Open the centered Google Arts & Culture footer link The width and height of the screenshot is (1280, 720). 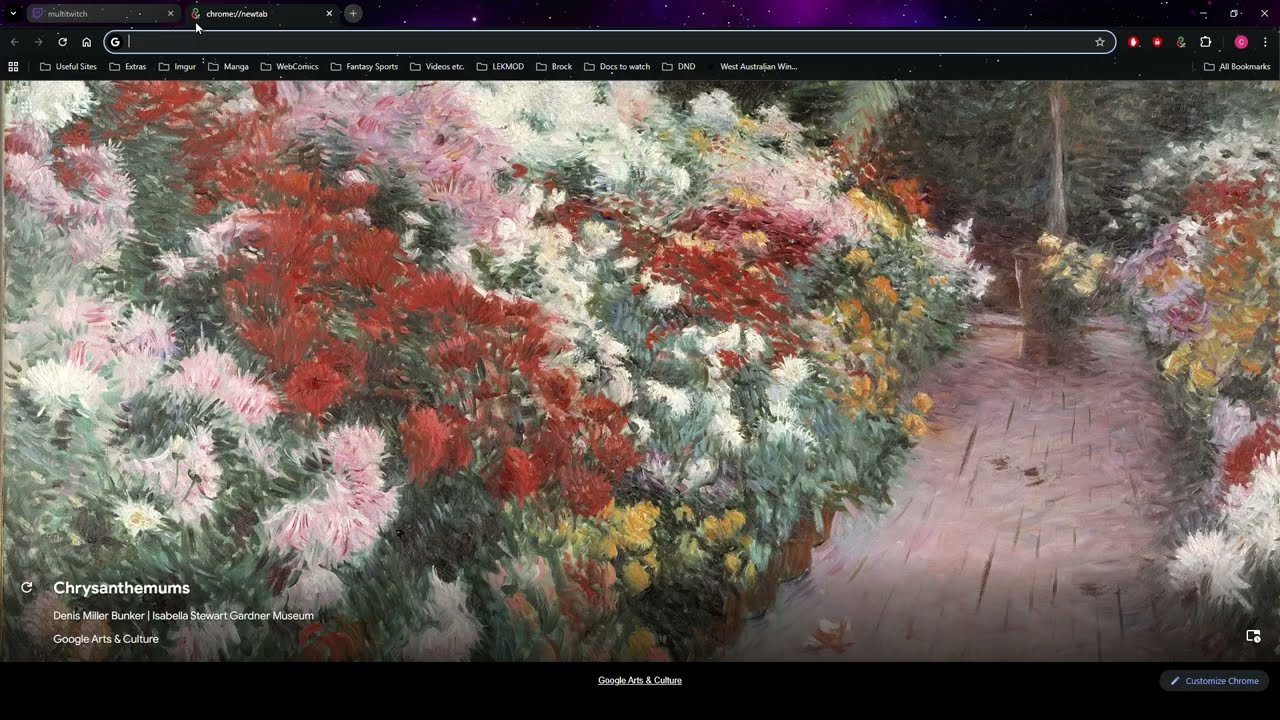(640, 680)
